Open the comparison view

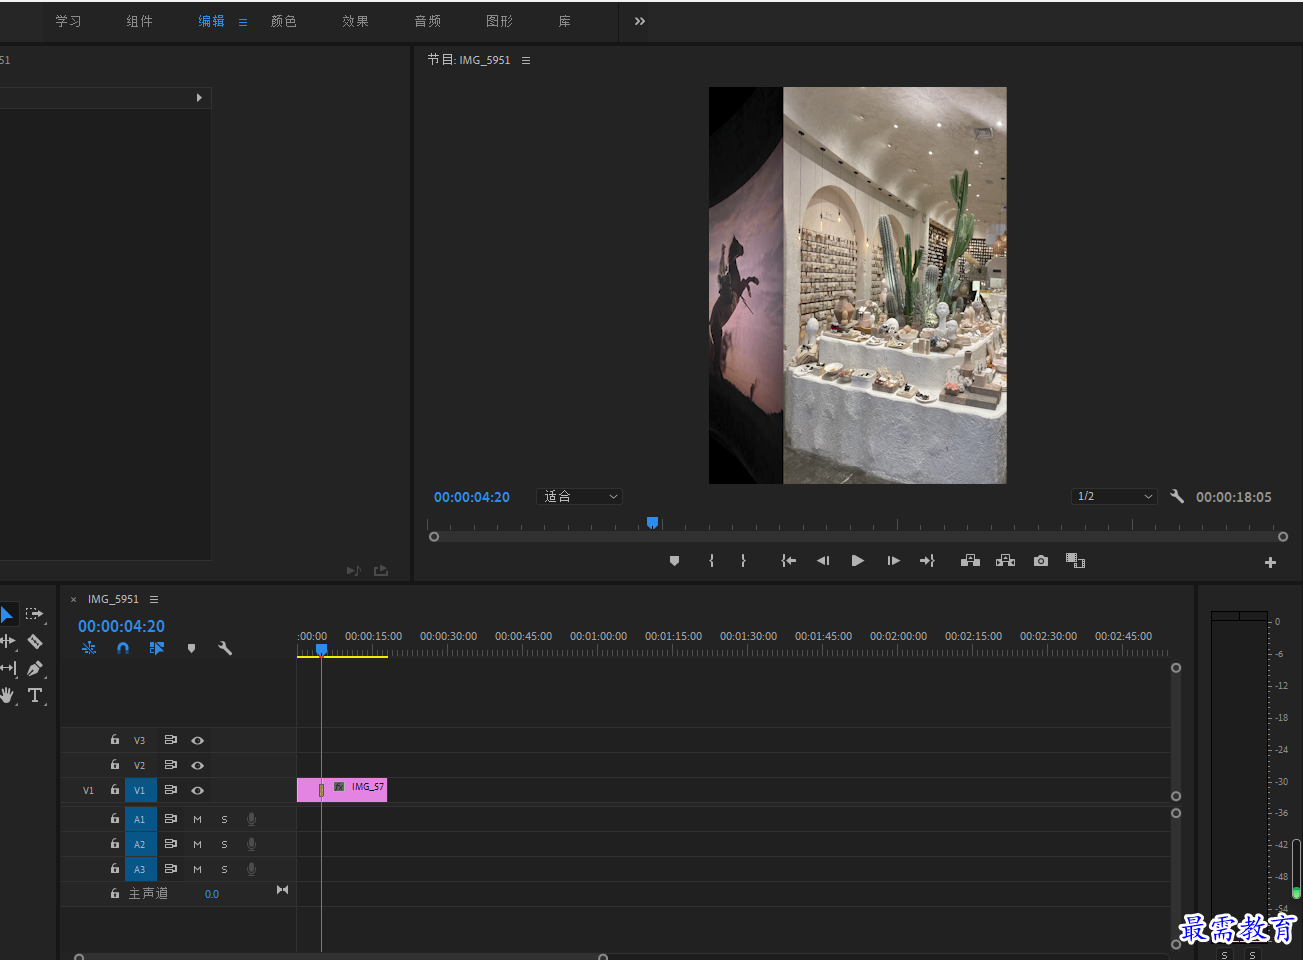pos(1075,561)
